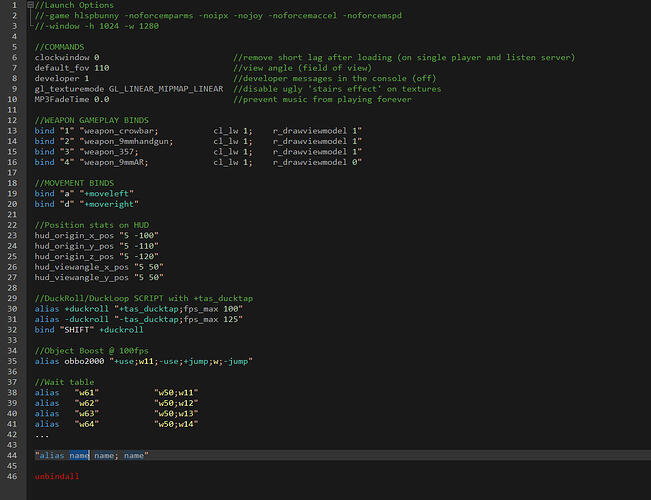Click the 'obbo2000' alias name

84,361
